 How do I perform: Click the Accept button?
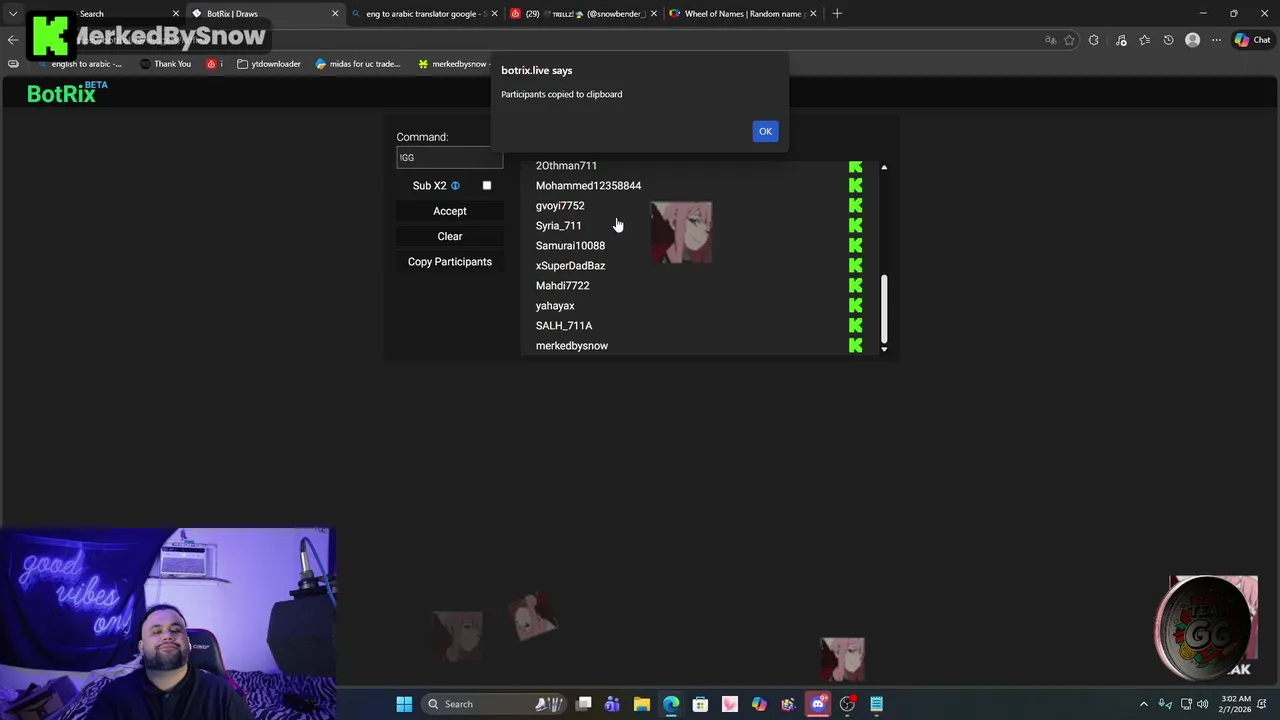point(449,211)
